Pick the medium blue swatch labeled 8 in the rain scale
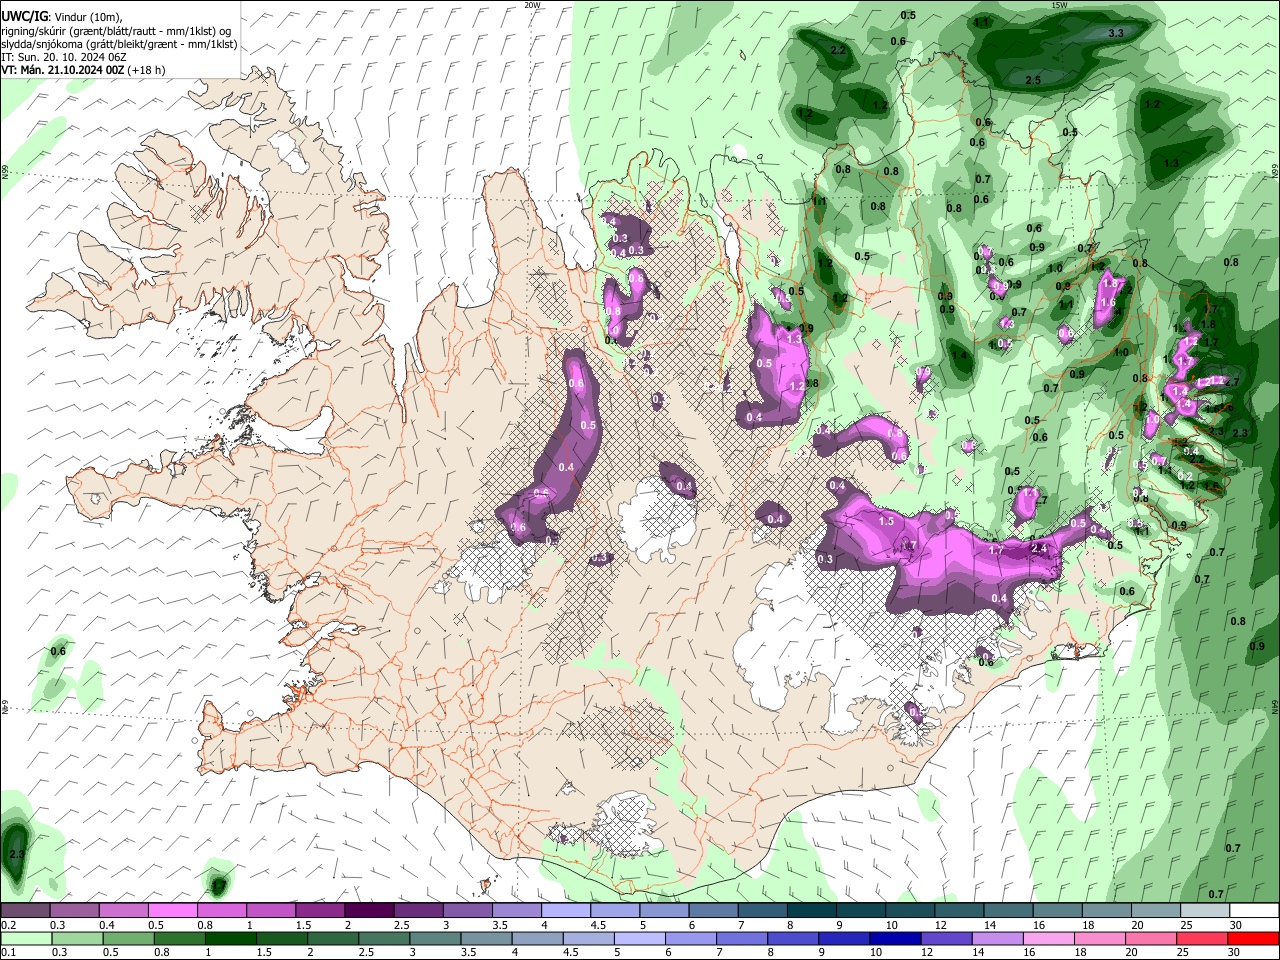 (x=792, y=938)
